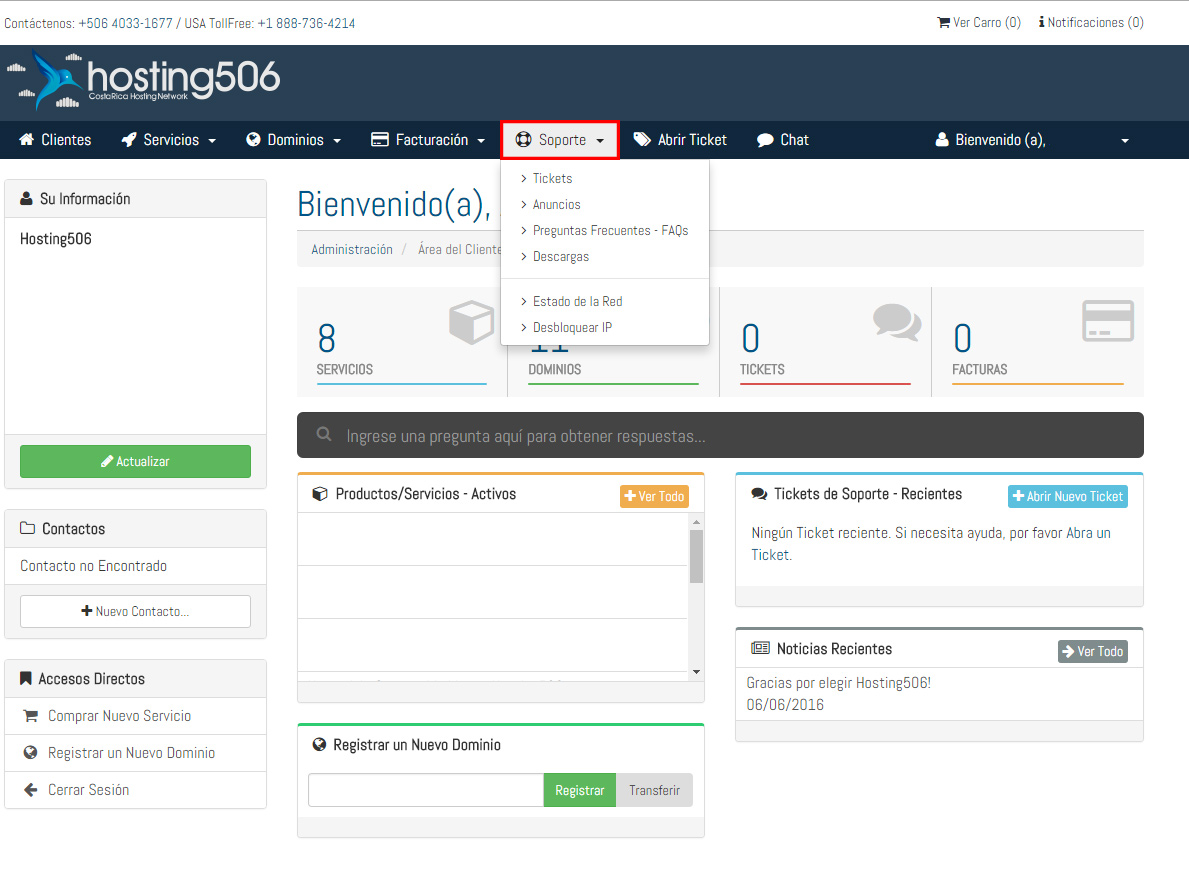1189x870 pixels.
Task: Select Desbloquear IP in Soporte menu
Action: pos(572,327)
